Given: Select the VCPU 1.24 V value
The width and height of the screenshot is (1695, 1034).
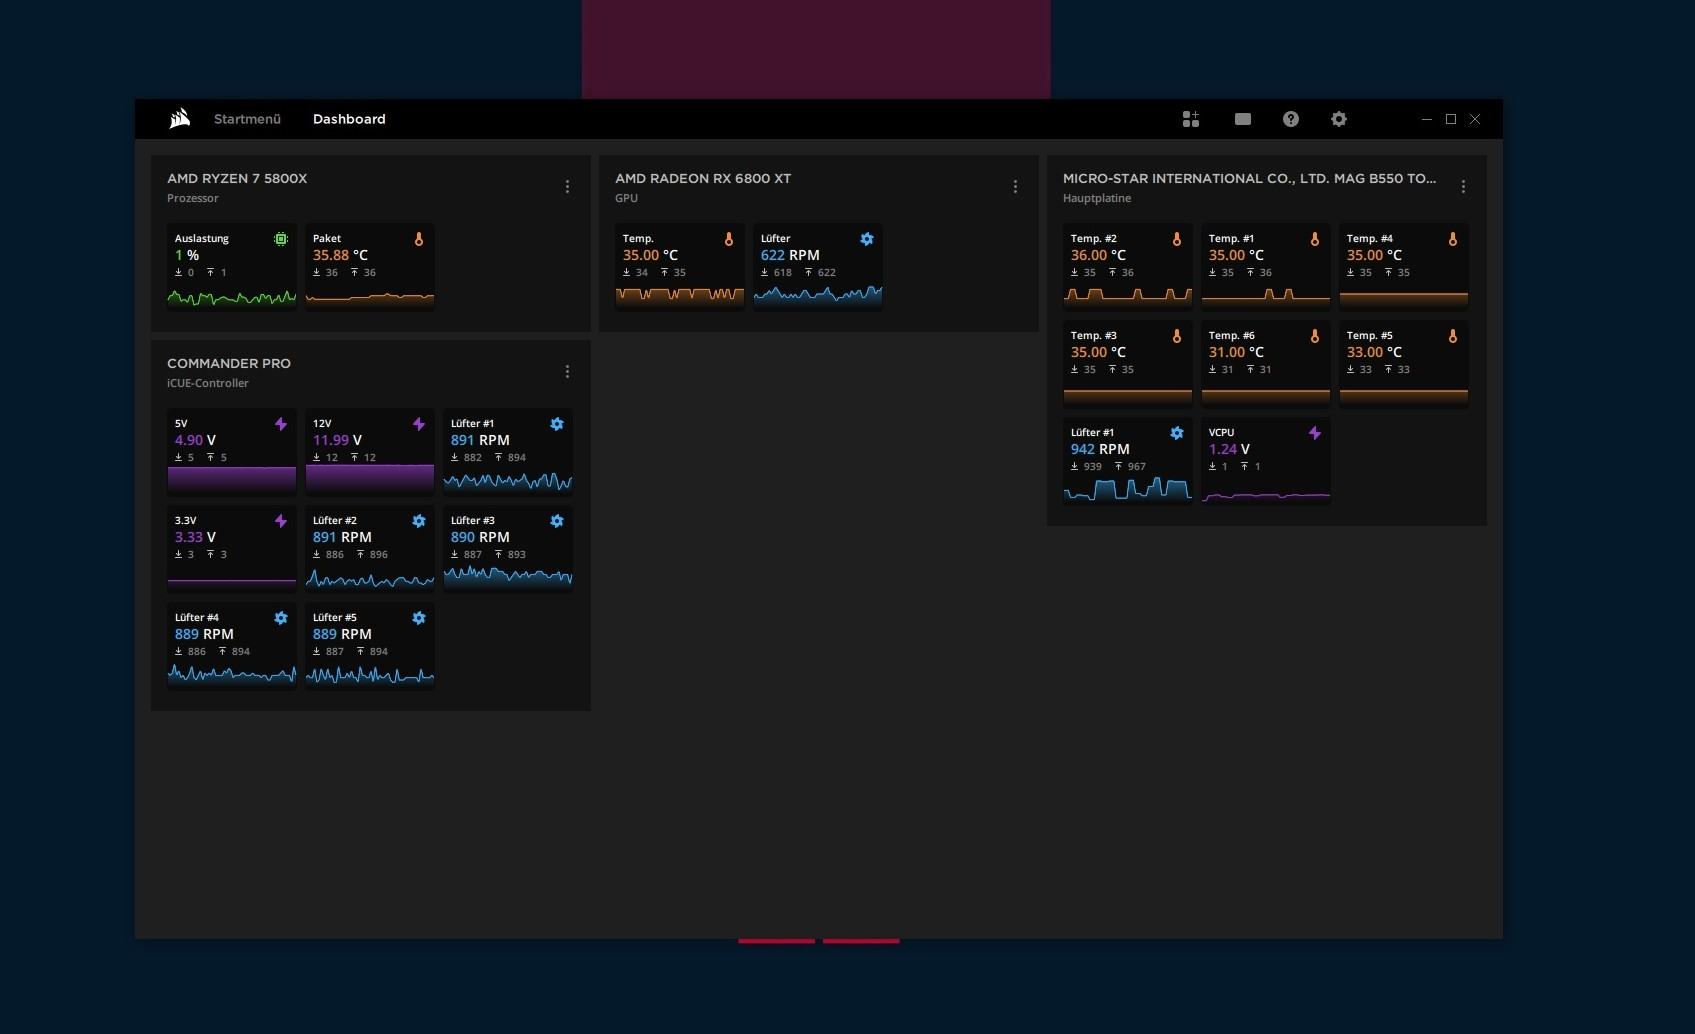Looking at the screenshot, I should pos(1229,449).
